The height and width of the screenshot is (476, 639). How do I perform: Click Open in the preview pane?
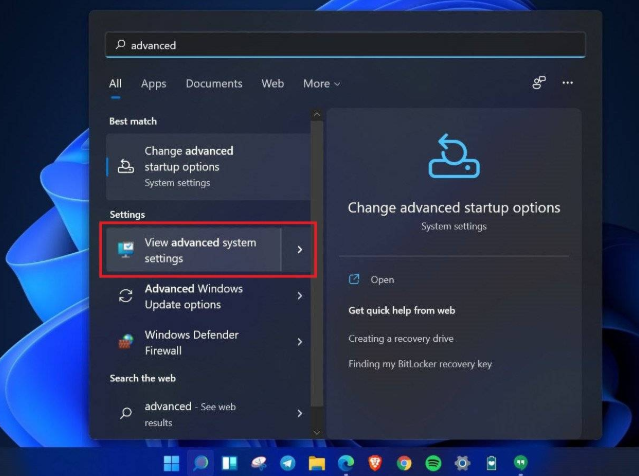tap(382, 280)
